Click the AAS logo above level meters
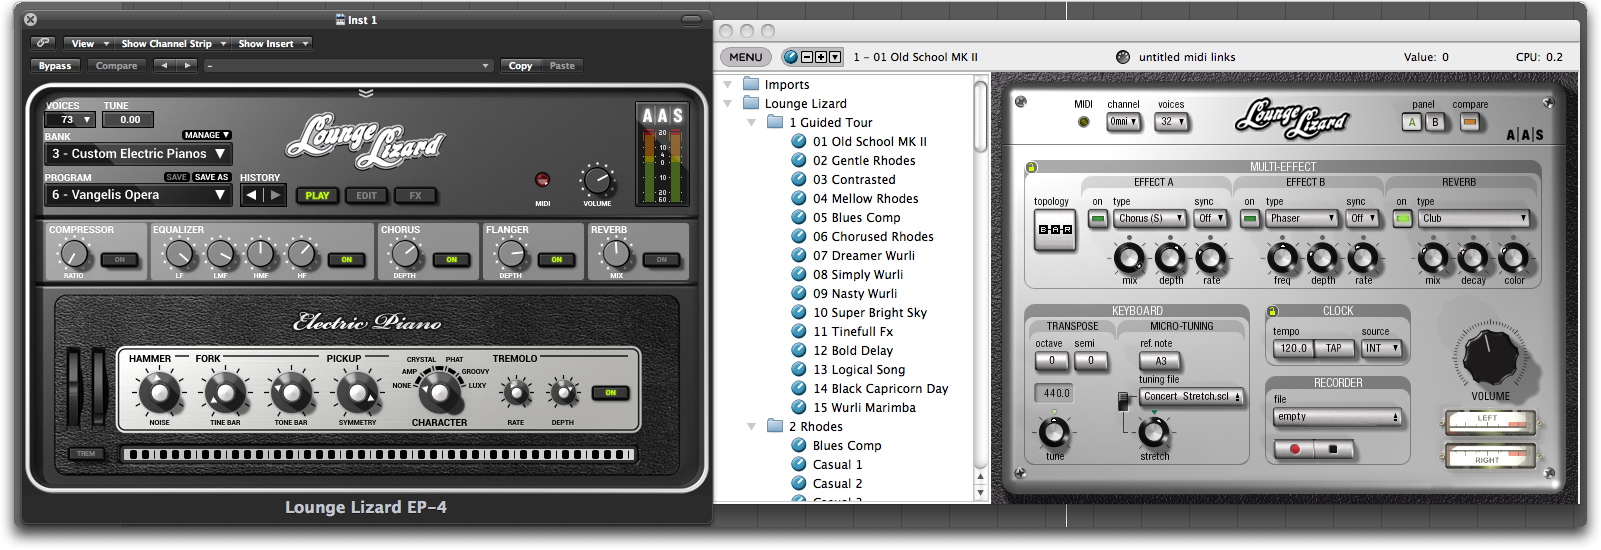 point(662,115)
